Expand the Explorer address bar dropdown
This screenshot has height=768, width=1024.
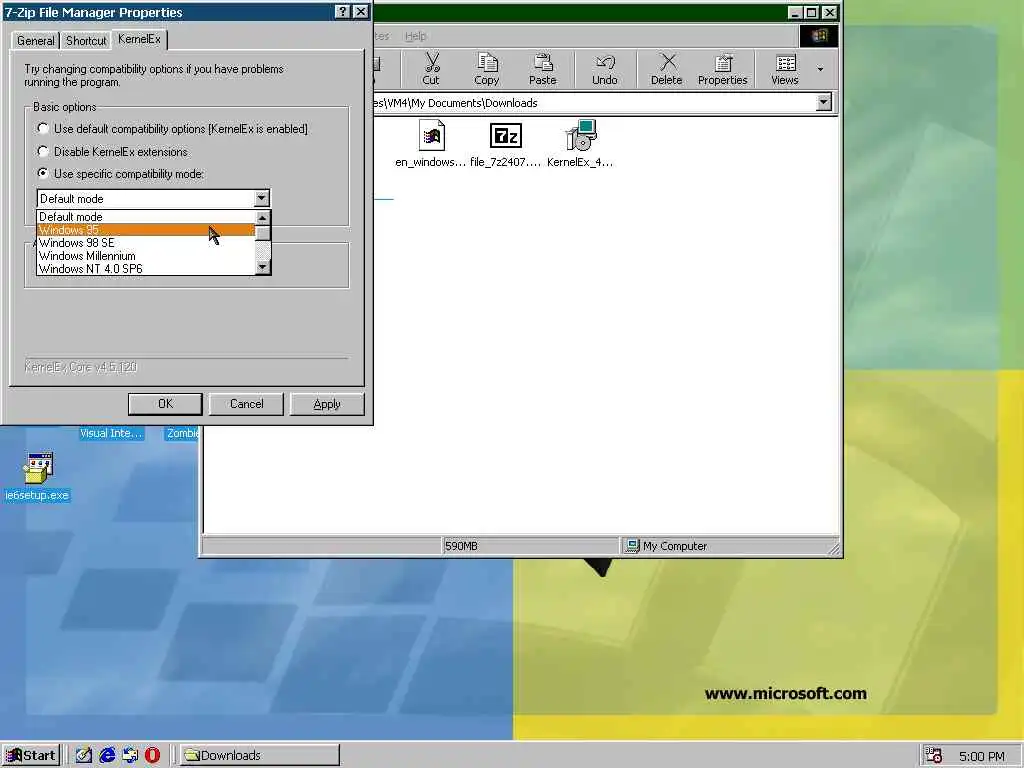[824, 103]
